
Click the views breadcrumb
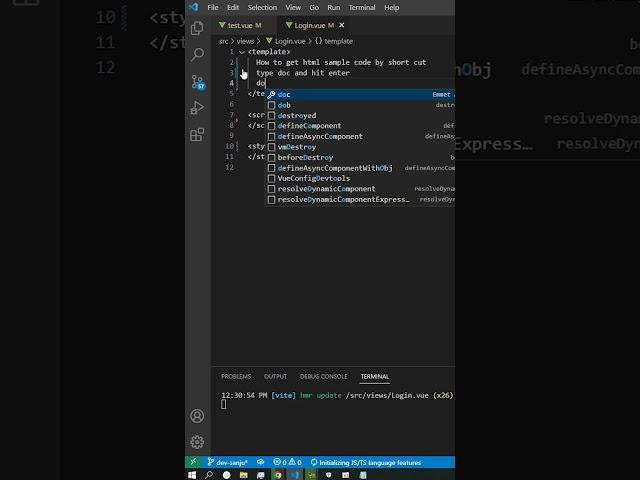tap(245, 41)
